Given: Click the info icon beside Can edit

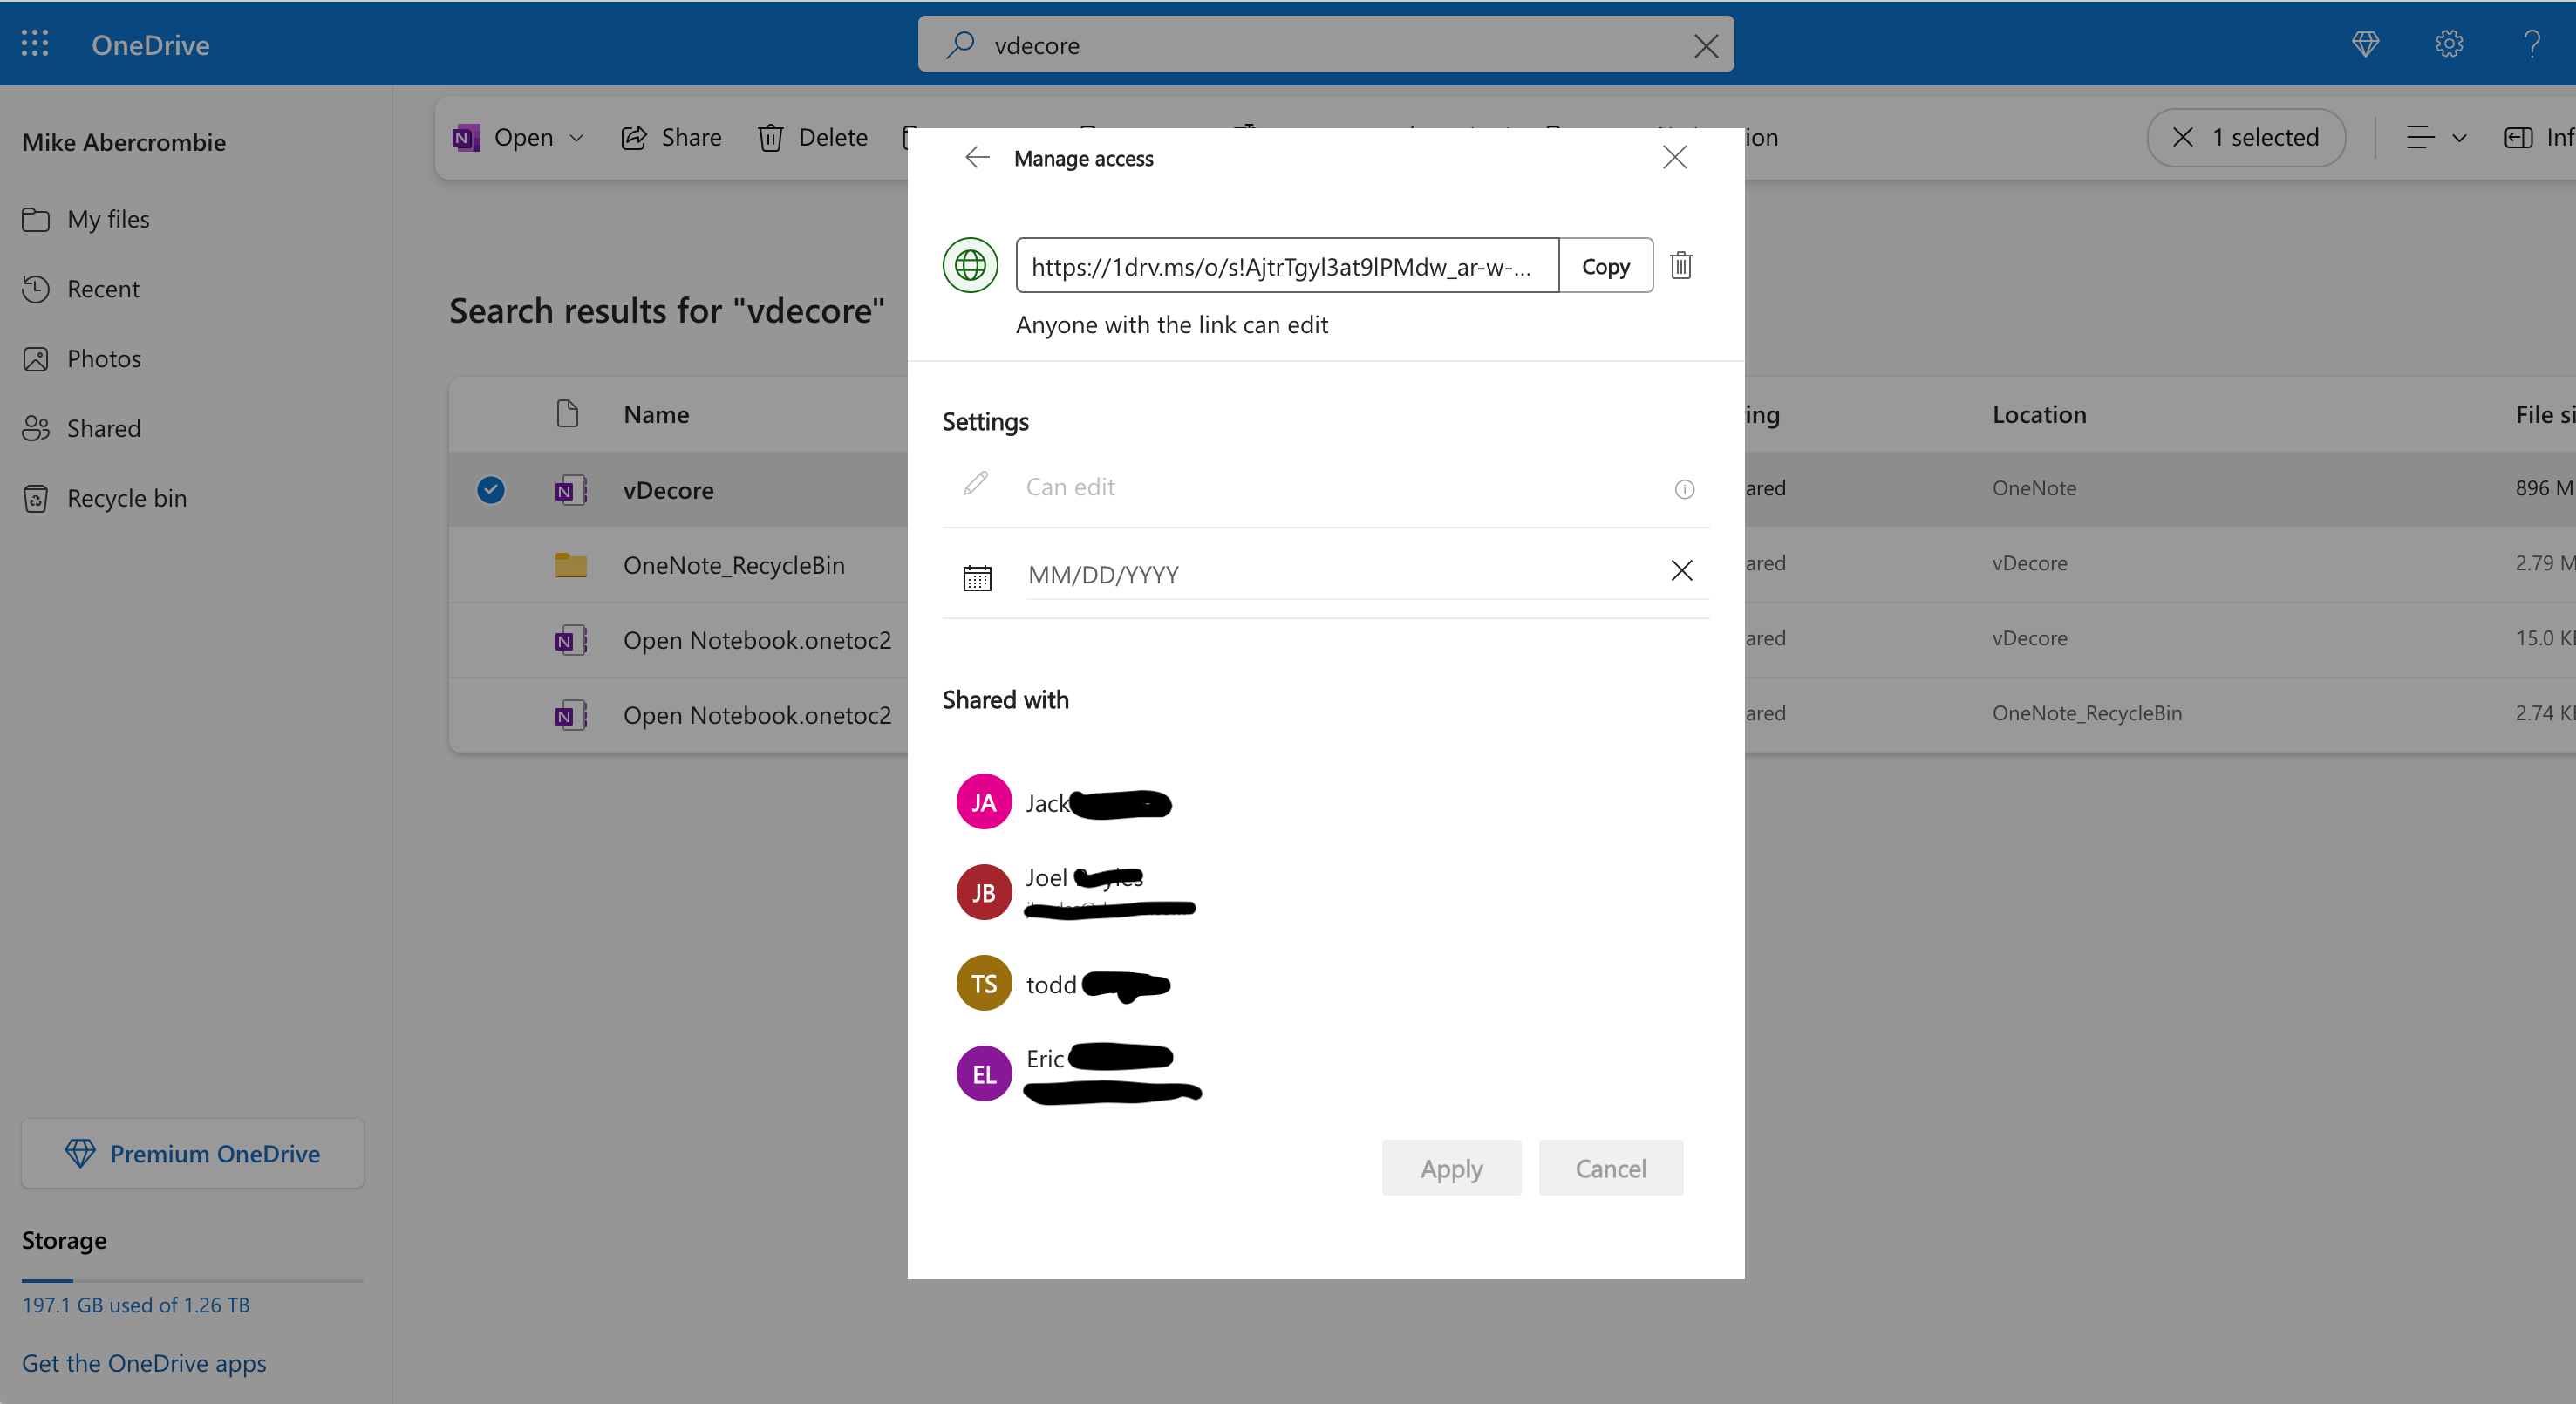Looking at the screenshot, I should 1684,489.
